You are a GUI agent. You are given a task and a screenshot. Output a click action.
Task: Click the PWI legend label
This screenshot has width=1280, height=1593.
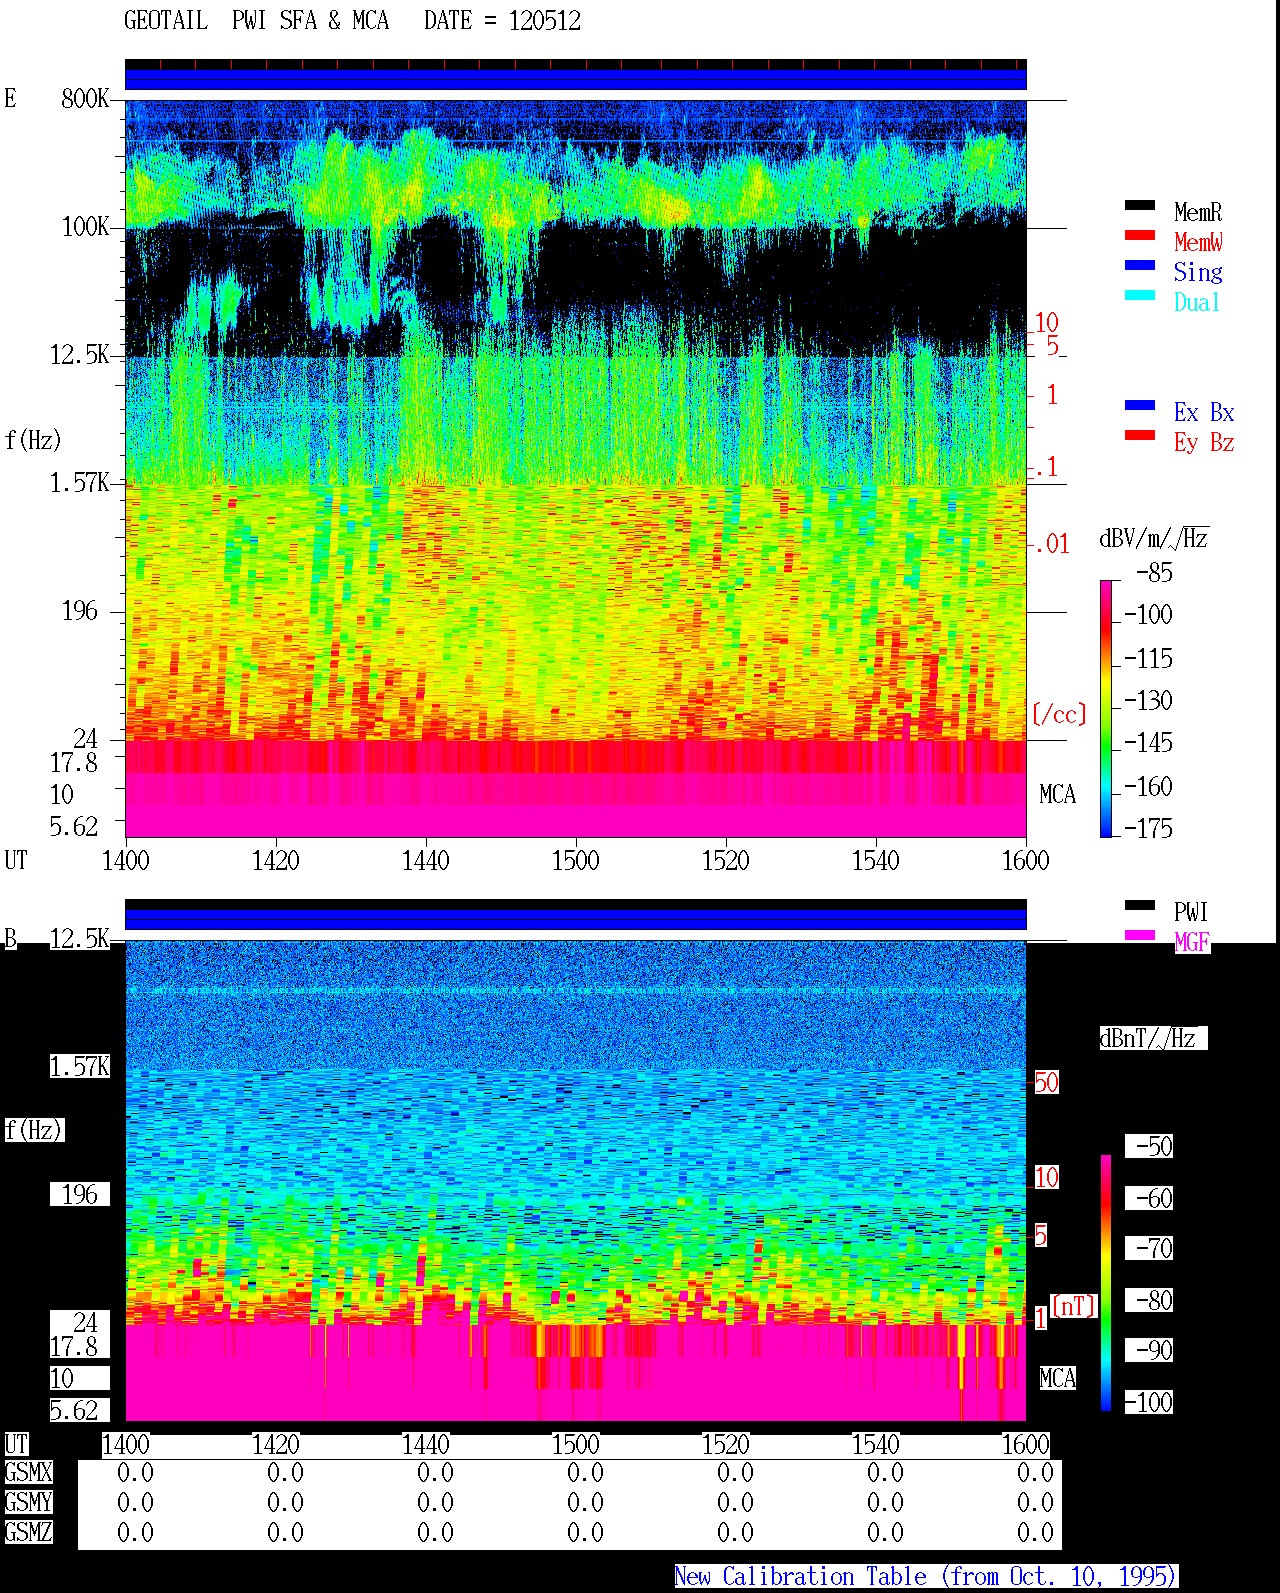click(1191, 912)
